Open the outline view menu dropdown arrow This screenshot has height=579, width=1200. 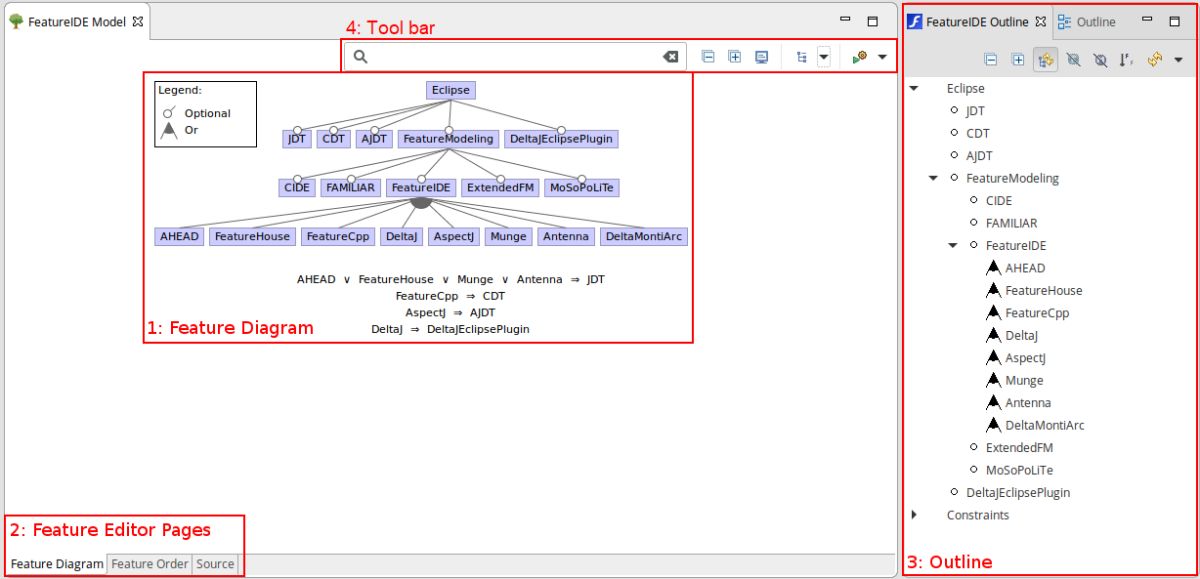pyautogui.click(x=1178, y=60)
